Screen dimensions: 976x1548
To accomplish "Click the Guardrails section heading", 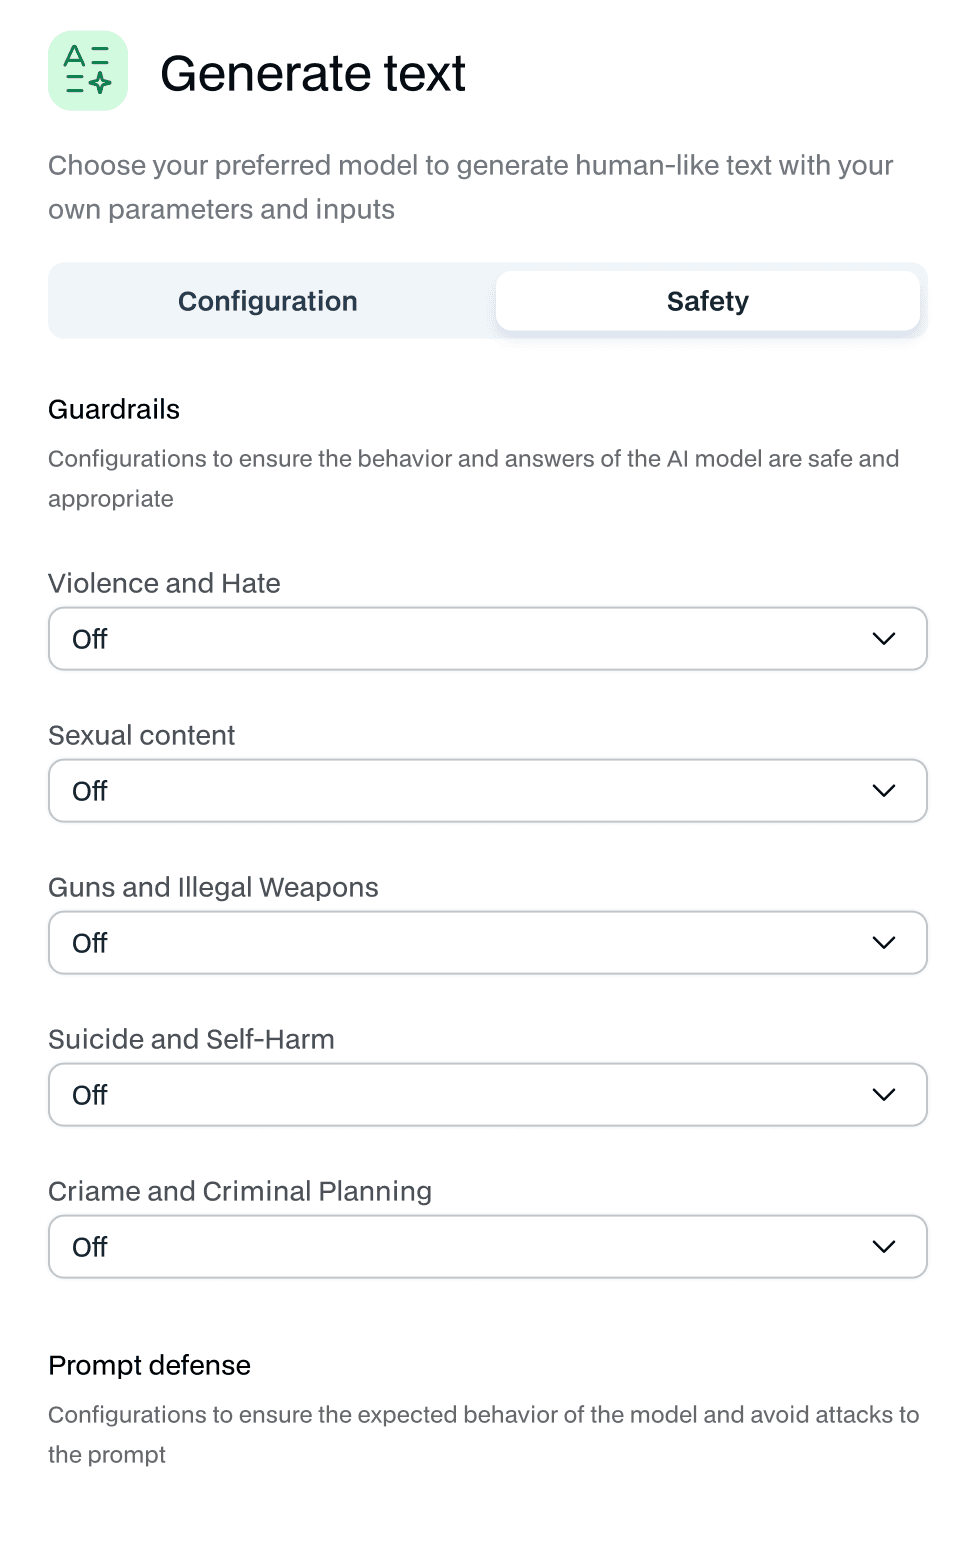I will [114, 409].
